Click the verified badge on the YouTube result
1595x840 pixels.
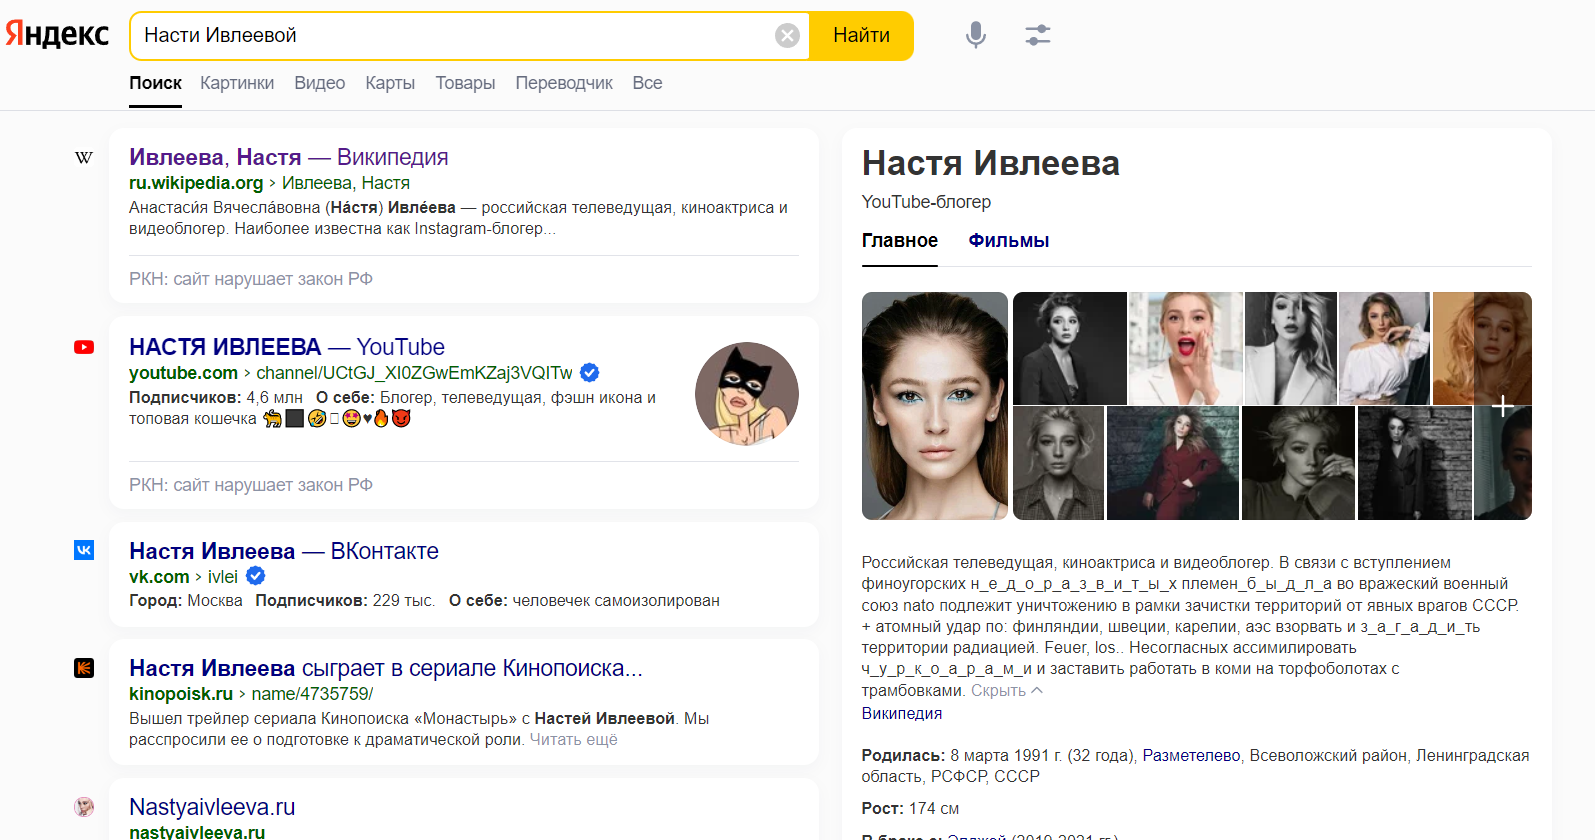pos(590,373)
